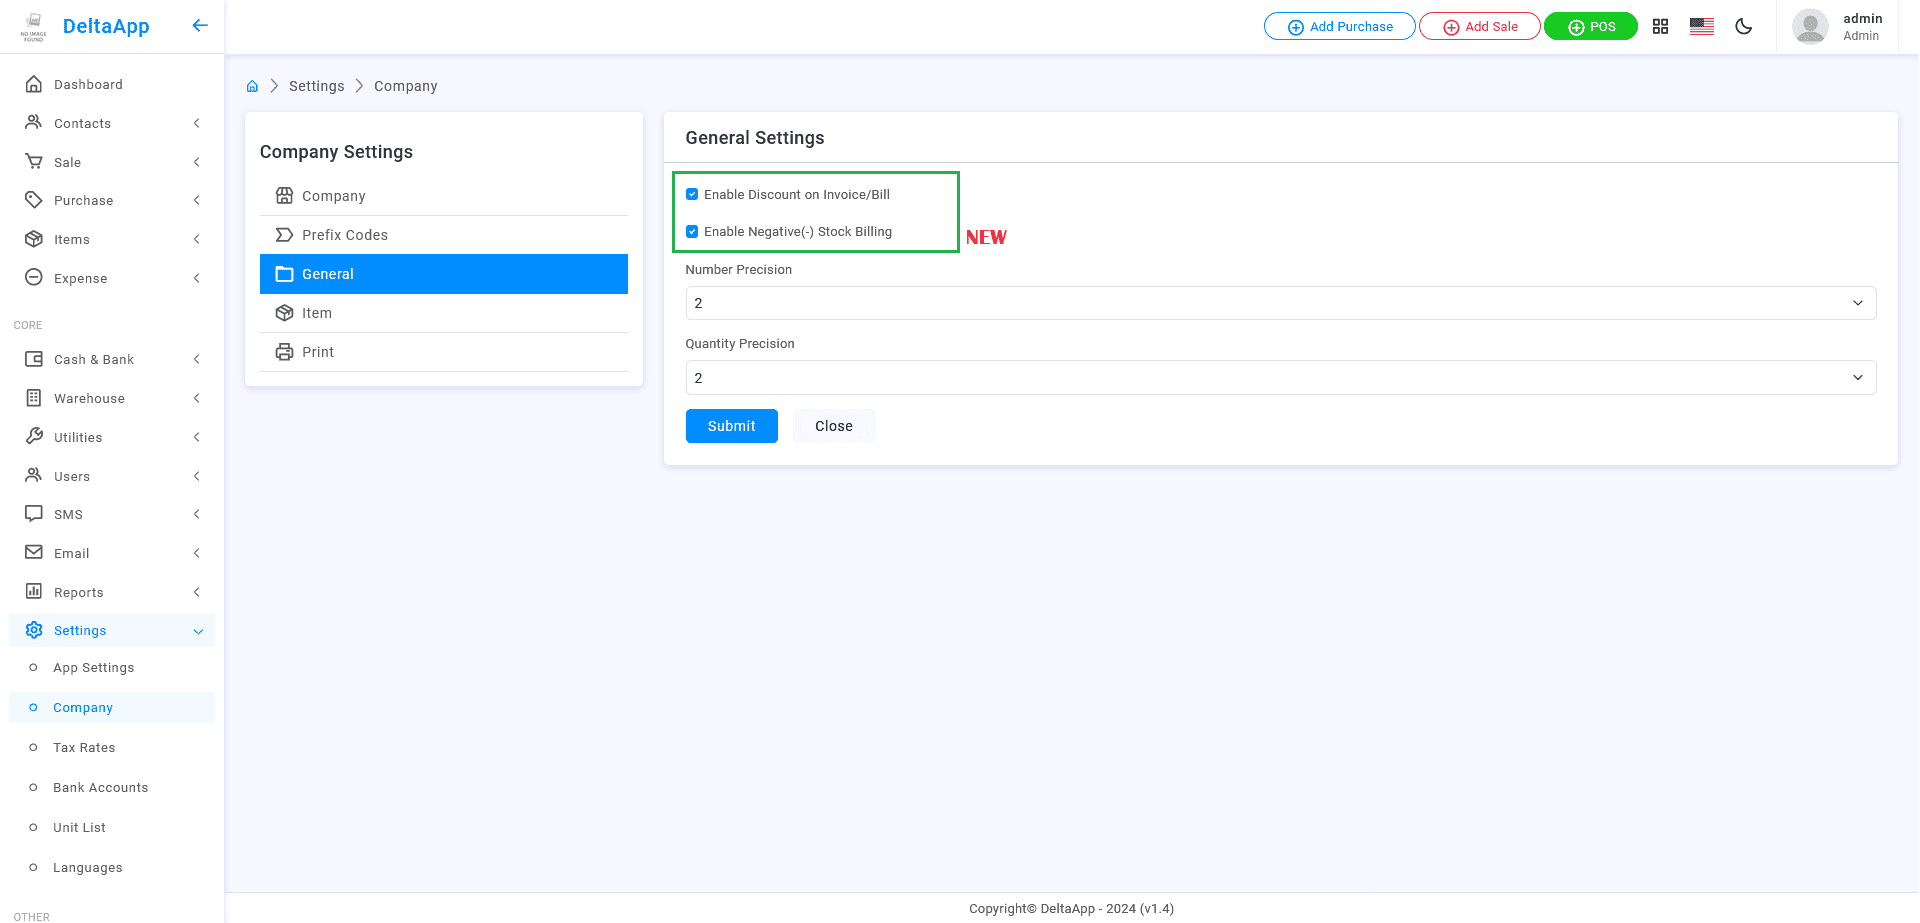
Task: Click the Company breadcrumb text
Action: (406, 86)
